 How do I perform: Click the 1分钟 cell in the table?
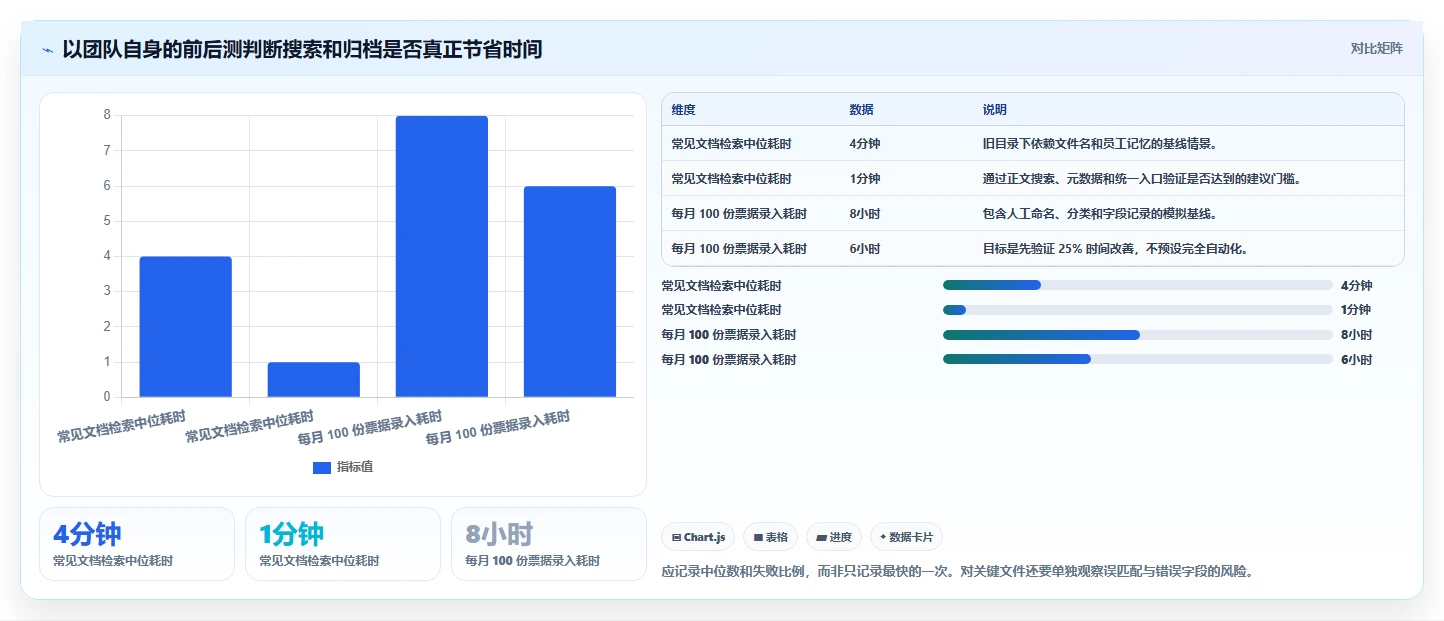tap(865, 179)
